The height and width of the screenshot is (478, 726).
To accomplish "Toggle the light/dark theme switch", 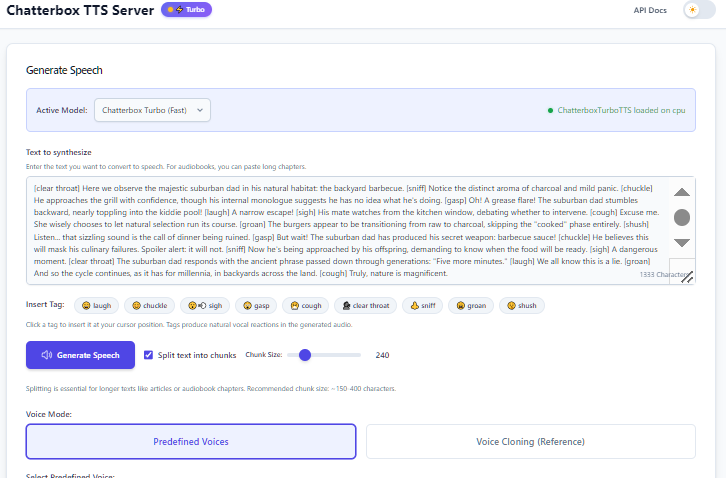I will (699, 10).
